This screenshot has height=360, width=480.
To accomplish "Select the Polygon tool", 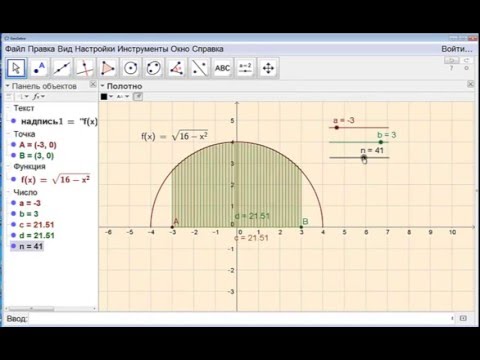I will (108, 68).
